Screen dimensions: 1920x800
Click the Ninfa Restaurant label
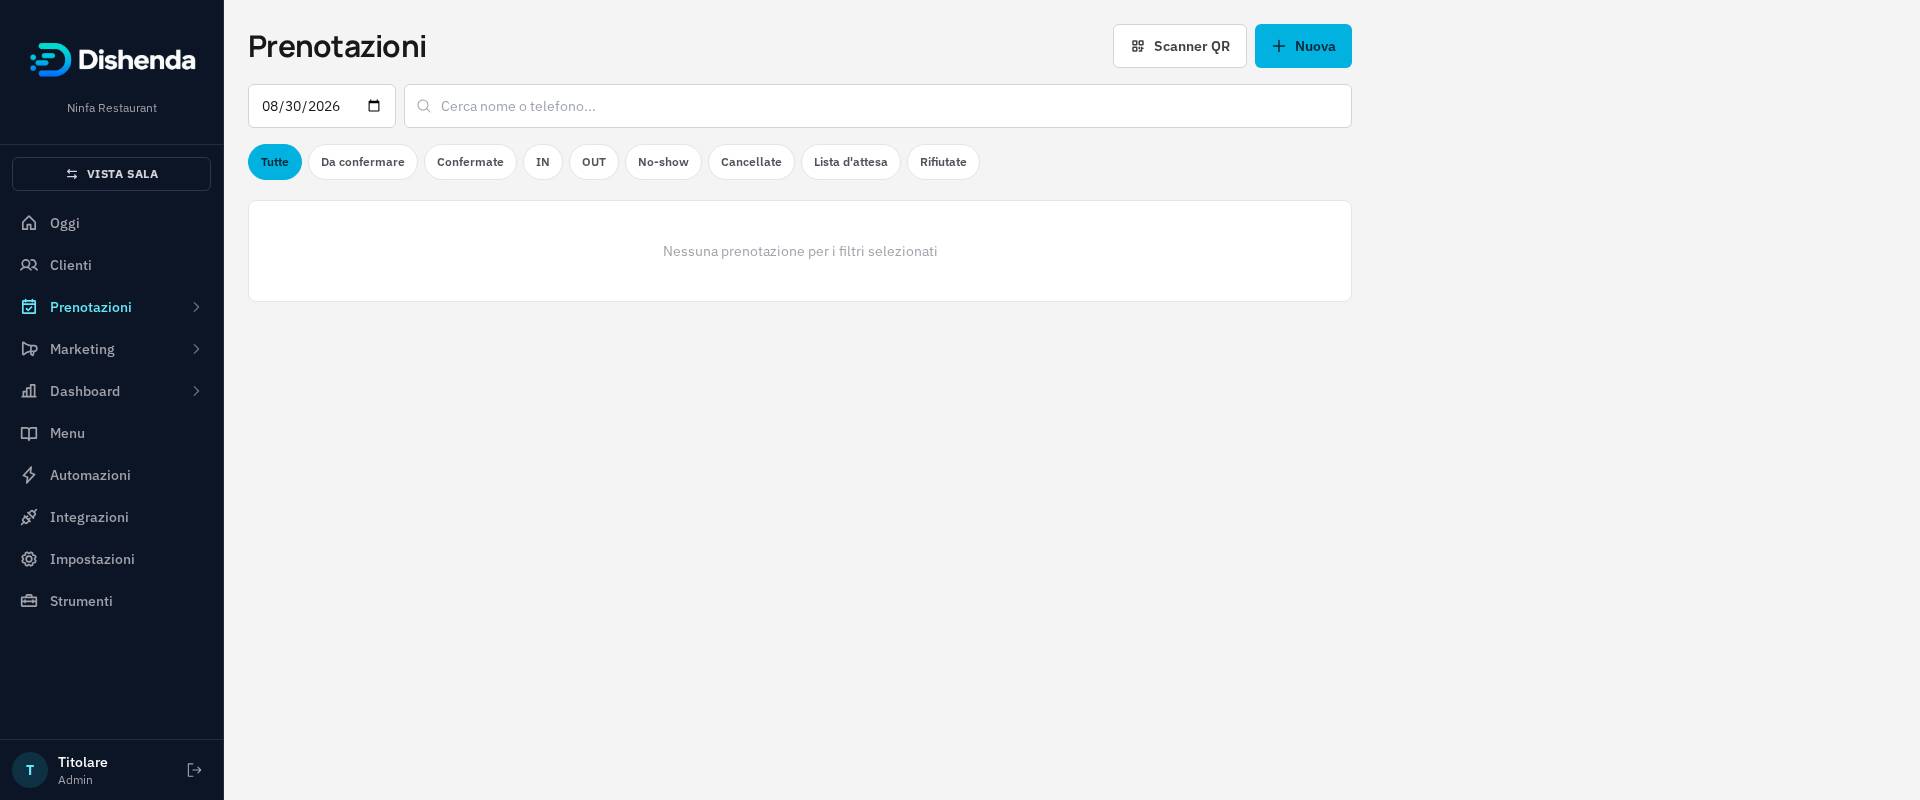click(x=112, y=108)
